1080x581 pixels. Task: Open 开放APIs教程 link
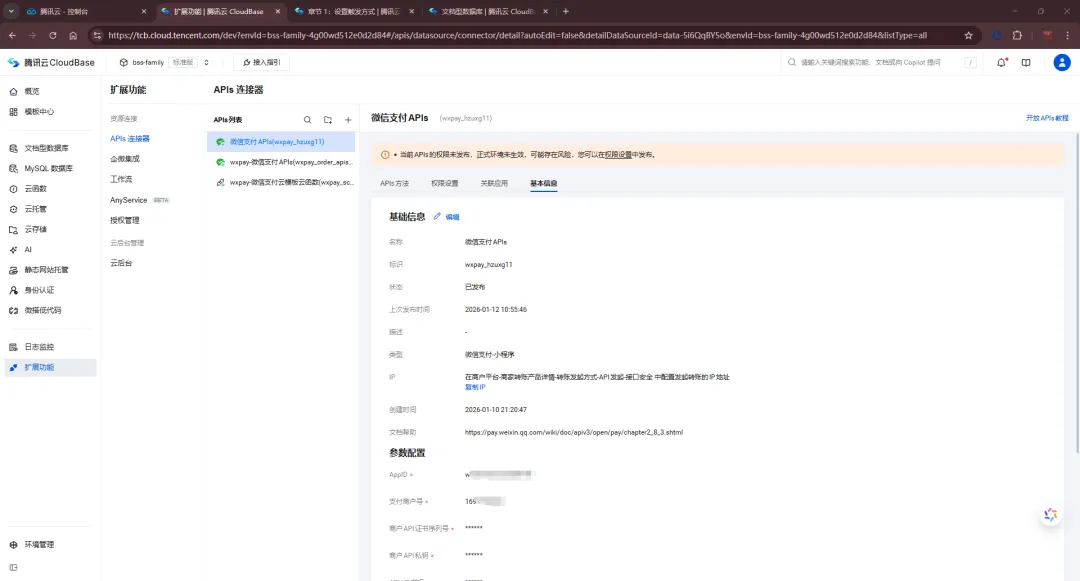tap(1047, 118)
